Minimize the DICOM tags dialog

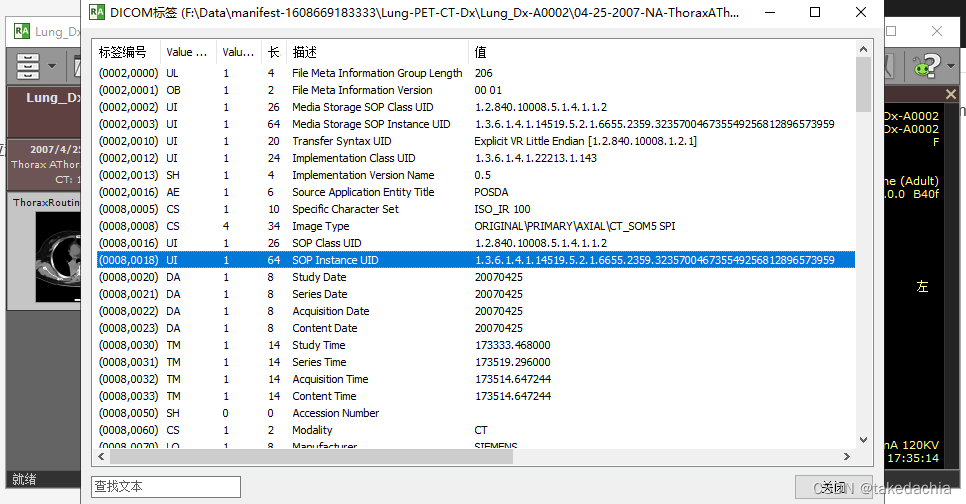pyautogui.click(x=770, y=12)
